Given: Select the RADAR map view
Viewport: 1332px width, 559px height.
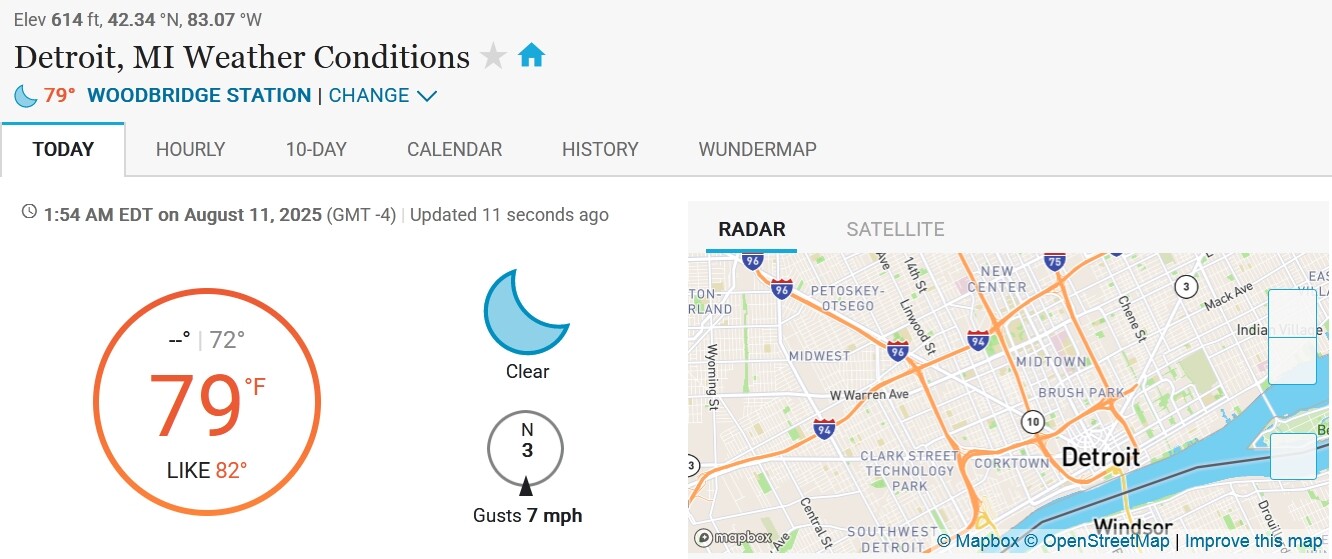Looking at the screenshot, I should pyautogui.click(x=752, y=229).
